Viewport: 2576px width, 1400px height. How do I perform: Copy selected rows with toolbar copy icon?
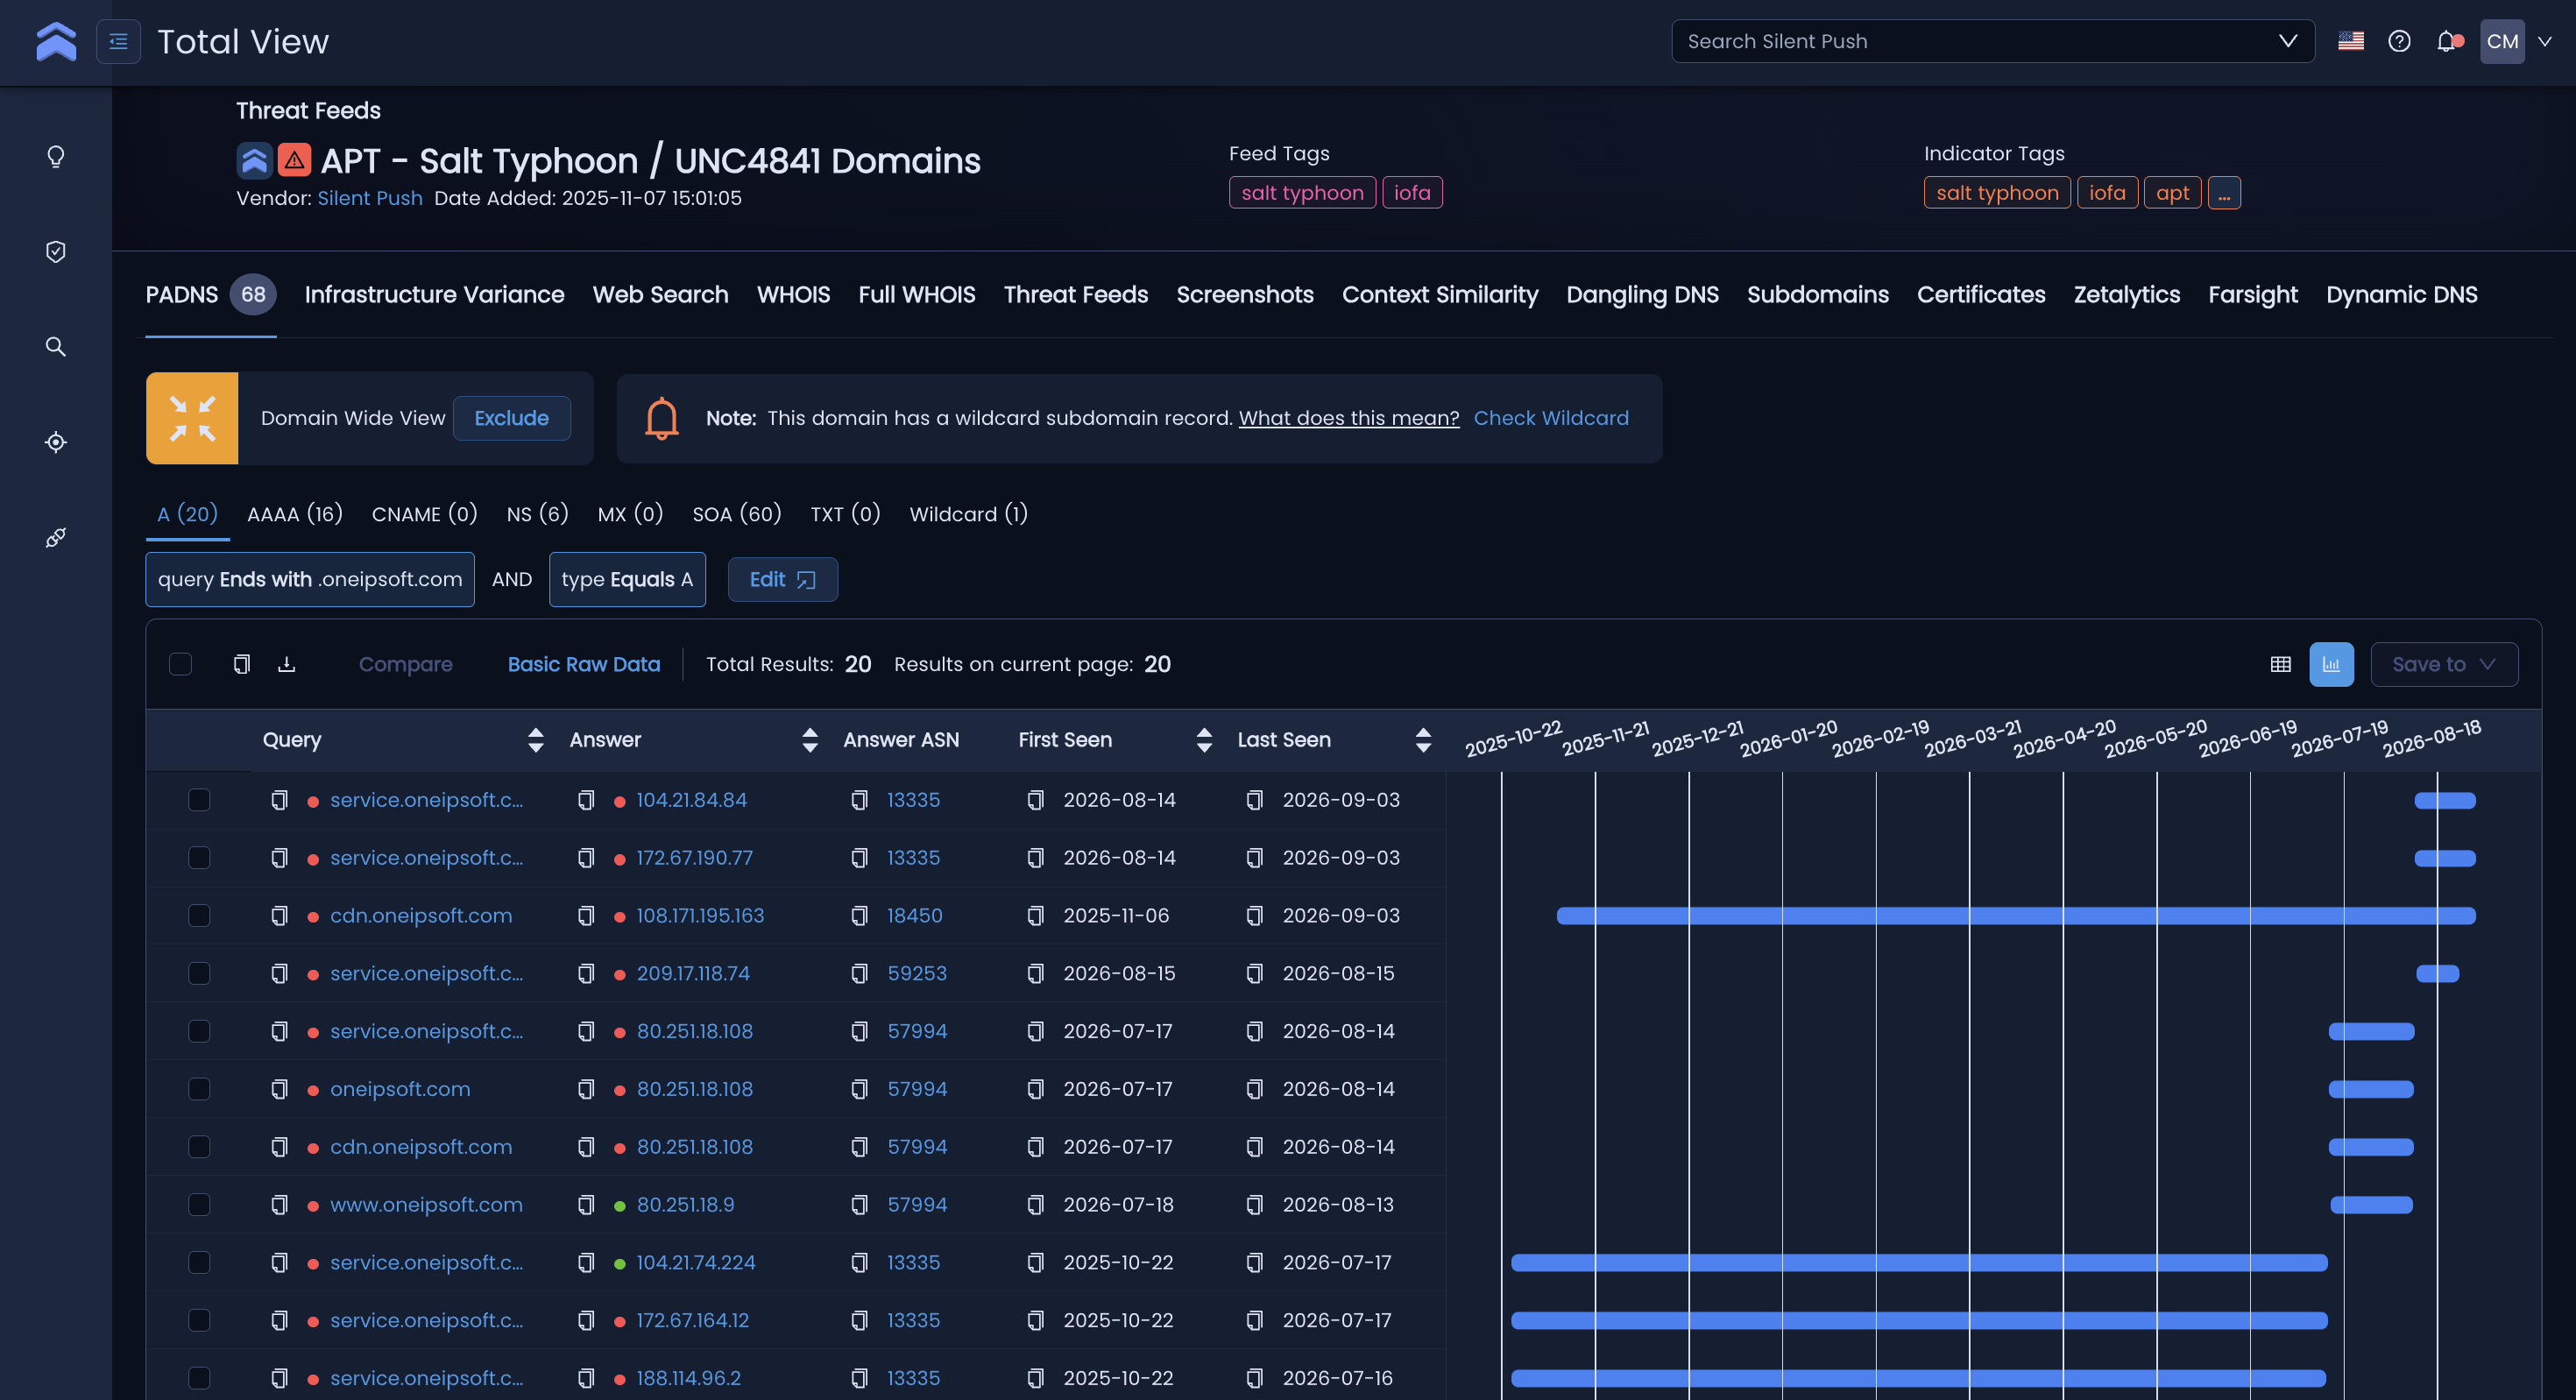pos(241,664)
